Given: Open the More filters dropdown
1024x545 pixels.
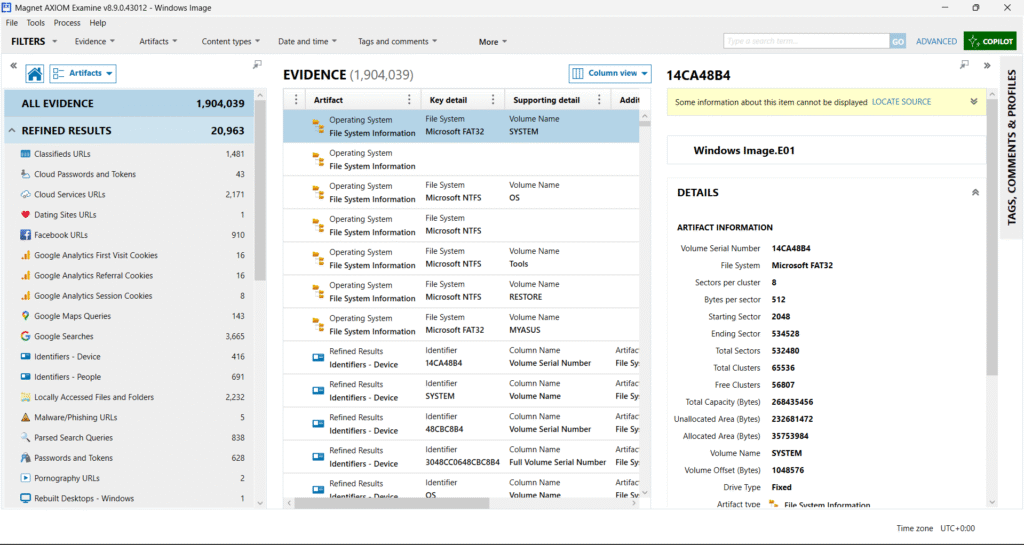Looking at the screenshot, I should (x=492, y=42).
